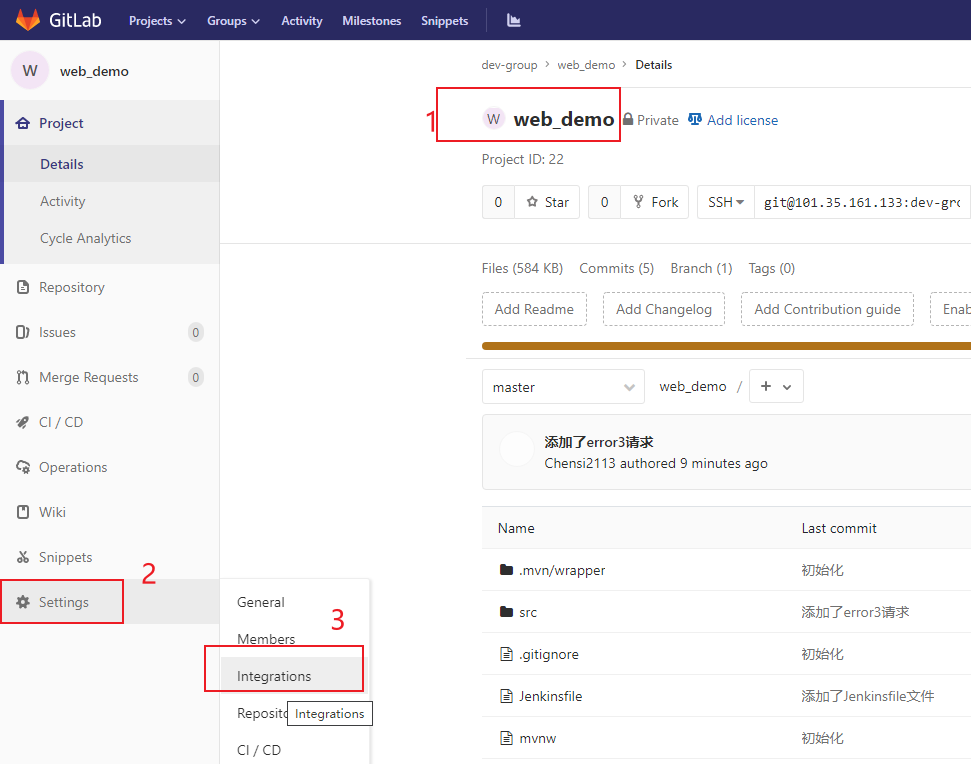The width and height of the screenshot is (971, 764).
Task: Open the 添加了Jenkinsfile文件 commit message
Action: pyautogui.click(x=868, y=696)
